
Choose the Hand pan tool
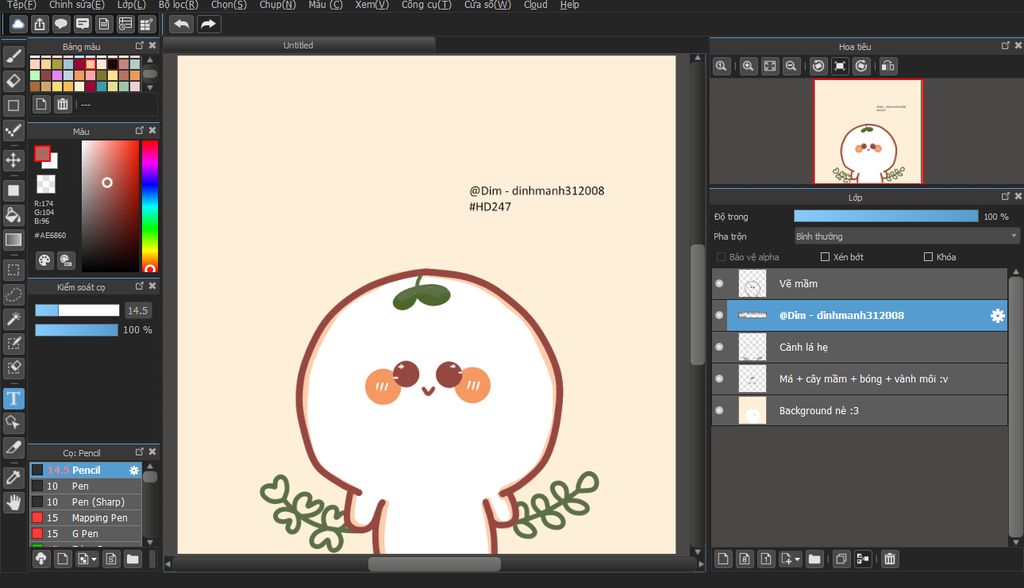click(14, 502)
